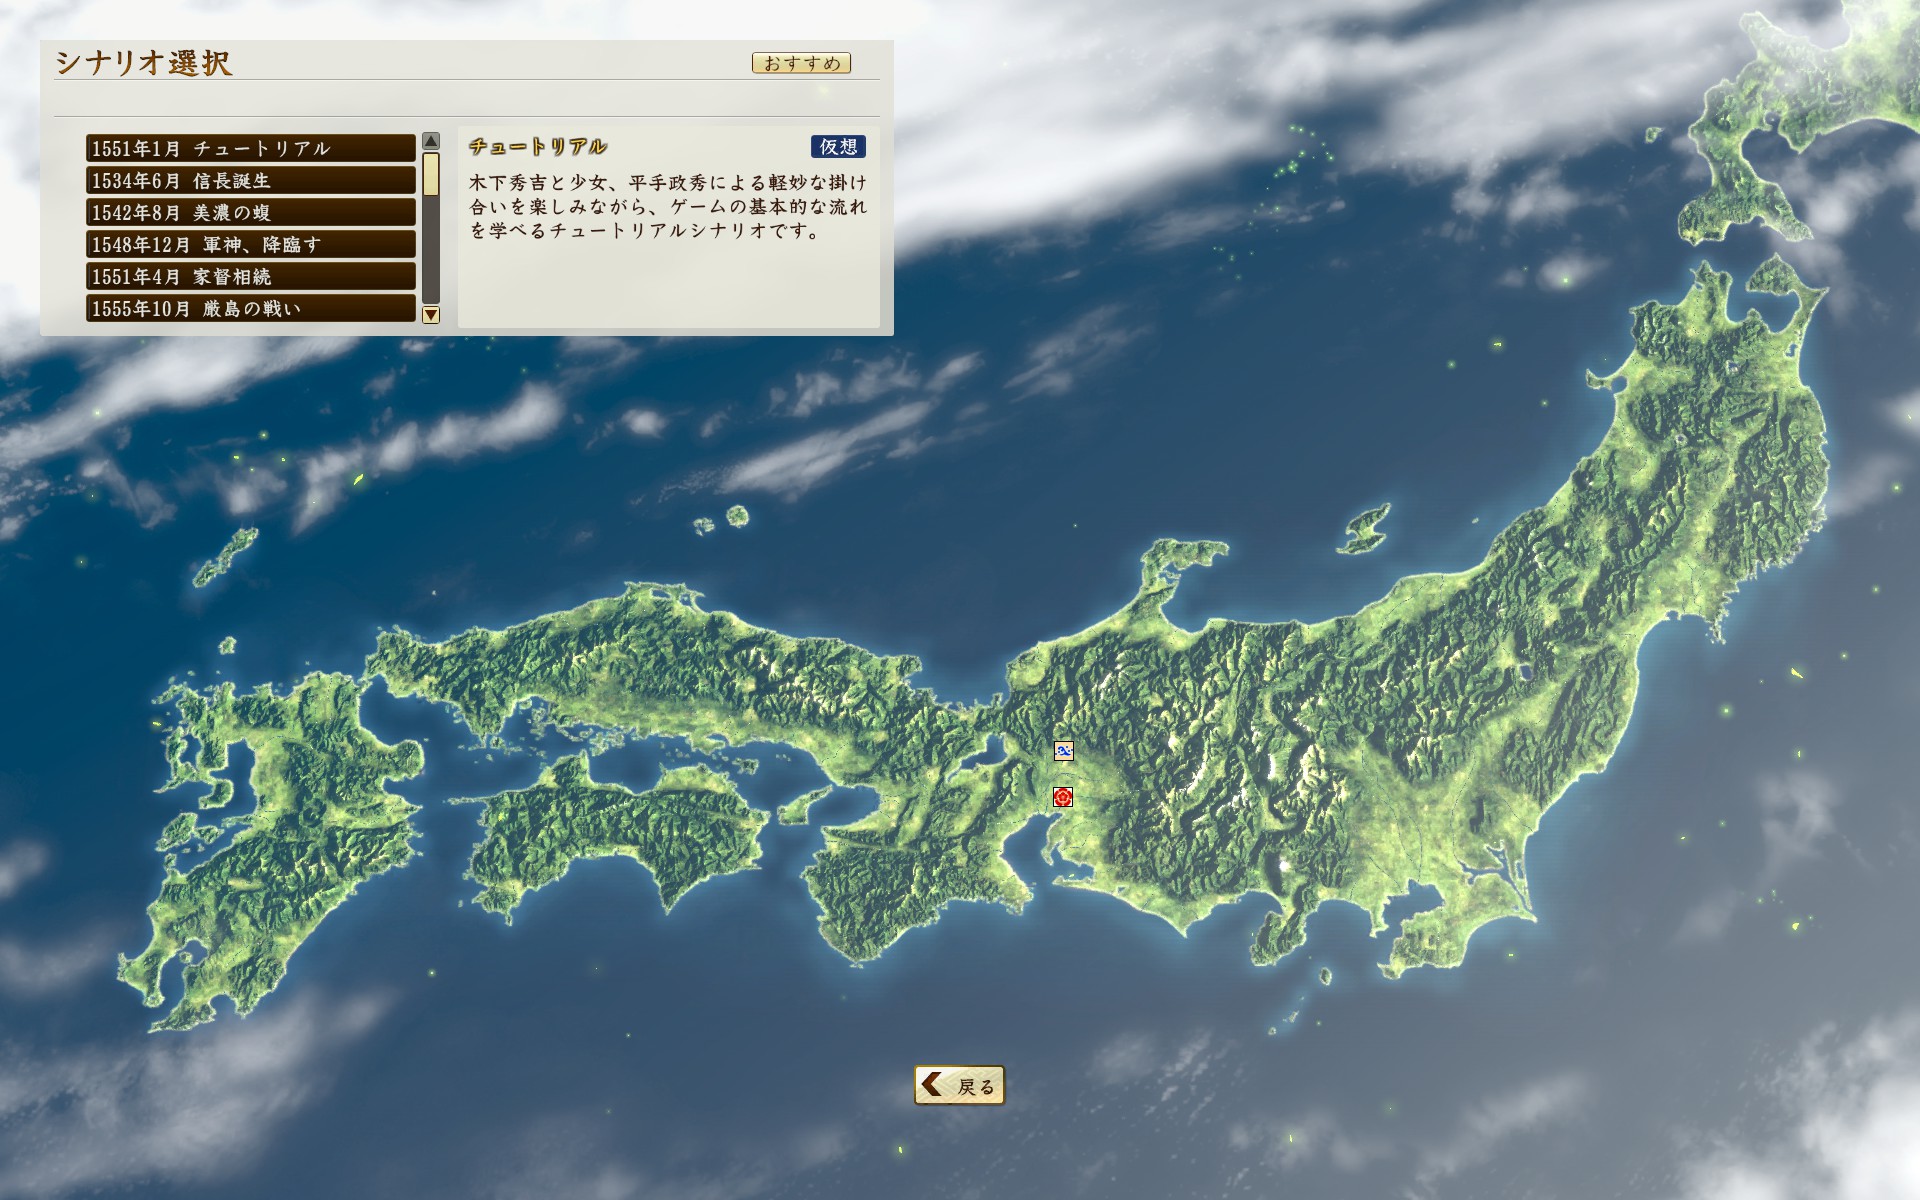Click the empty scrollbar track below thumb

coord(431,250)
